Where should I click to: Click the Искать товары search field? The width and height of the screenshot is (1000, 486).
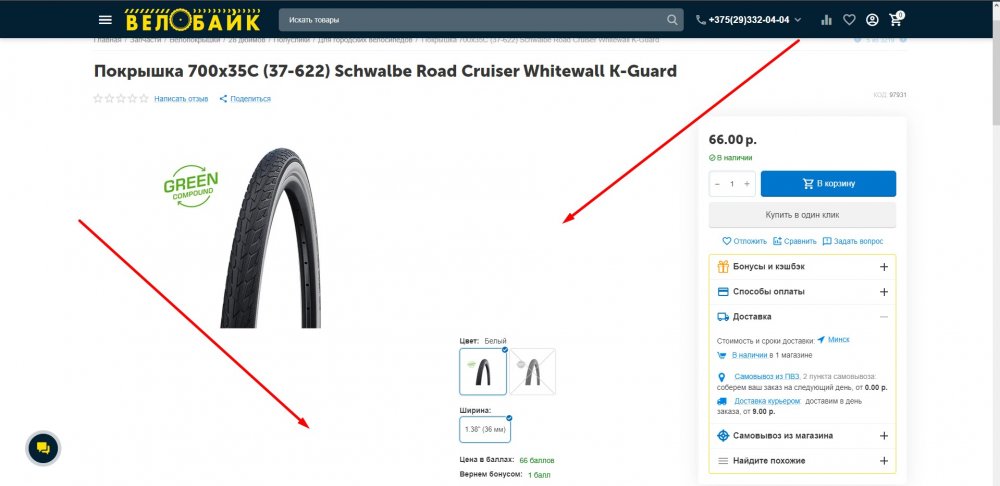click(472, 20)
